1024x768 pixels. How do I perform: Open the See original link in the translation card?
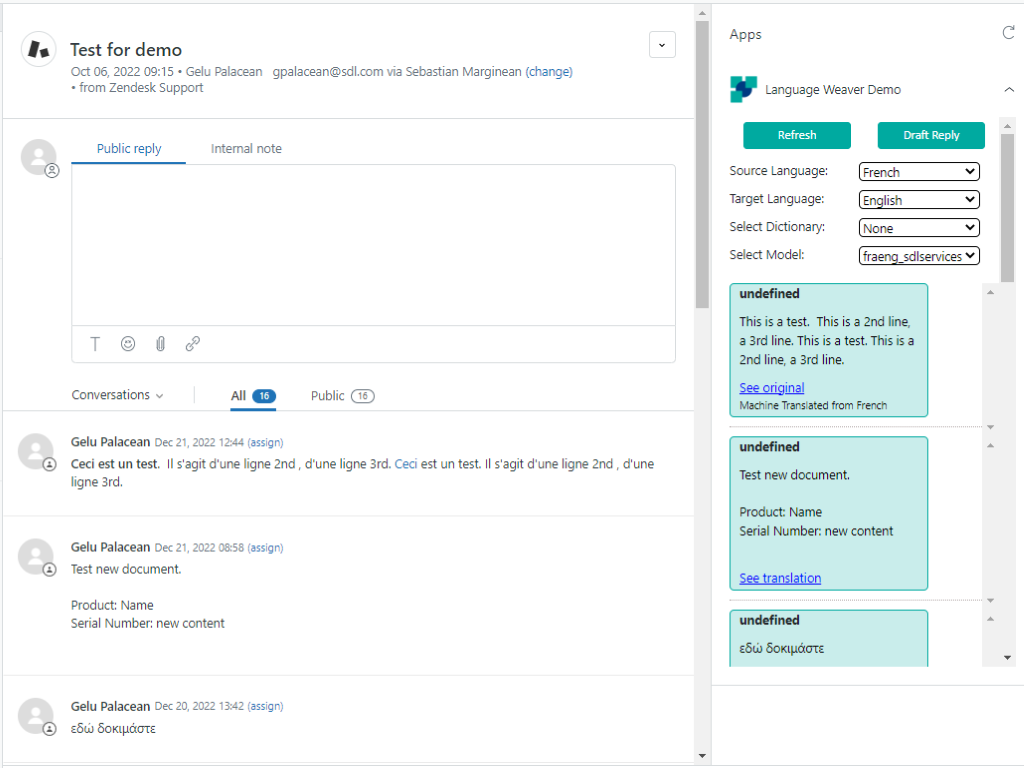pos(771,388)
